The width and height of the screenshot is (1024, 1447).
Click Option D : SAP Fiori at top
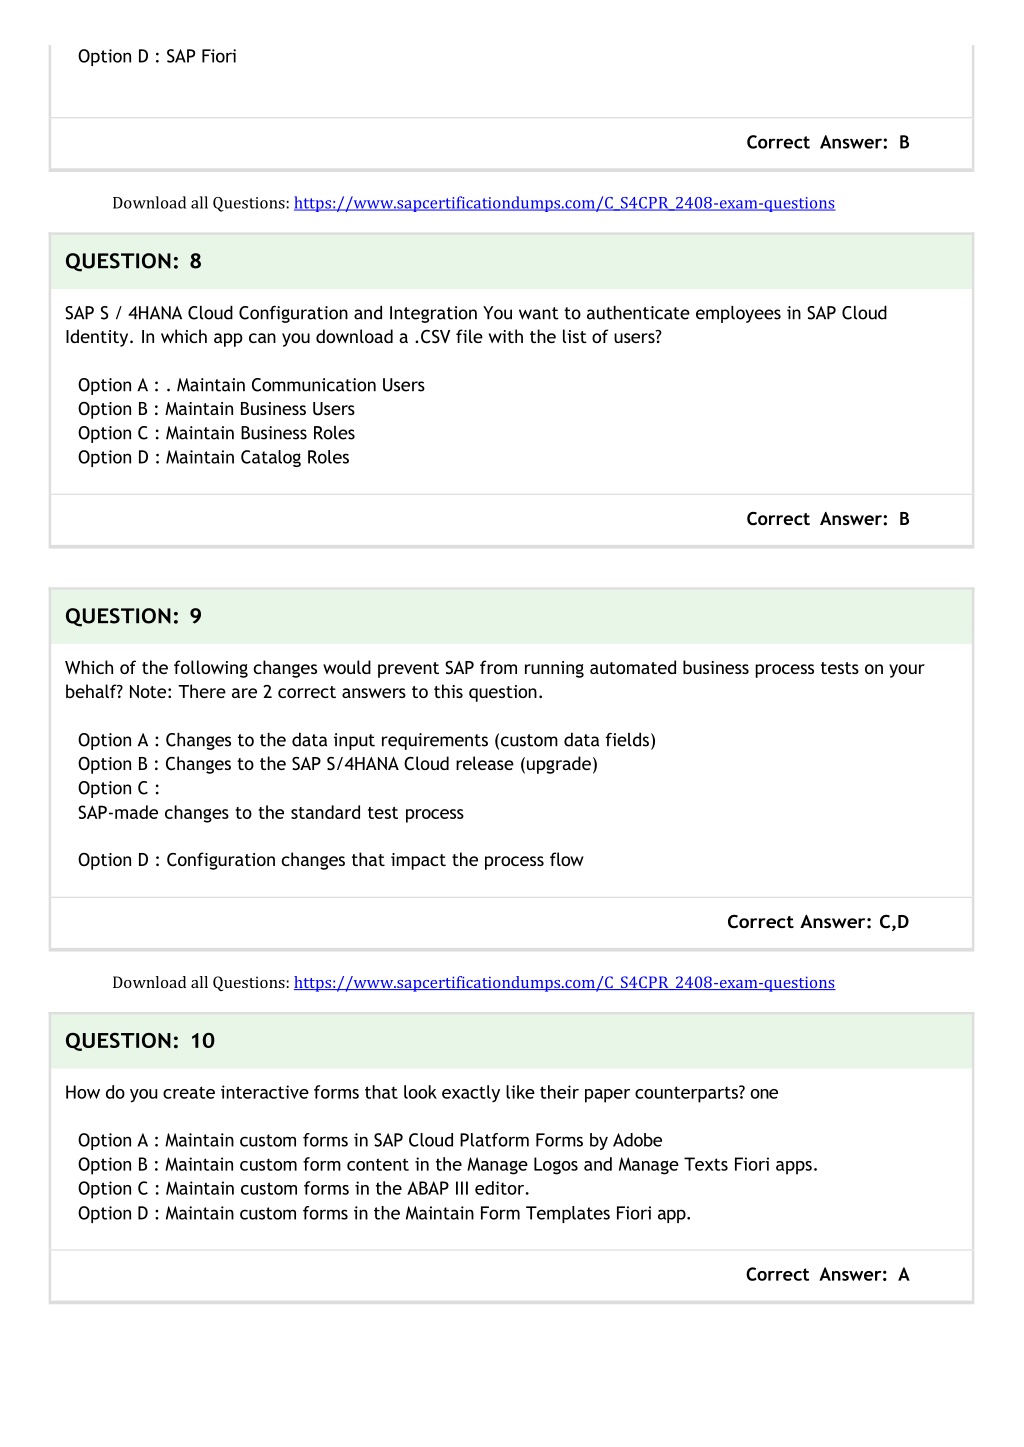pos(157,57)
